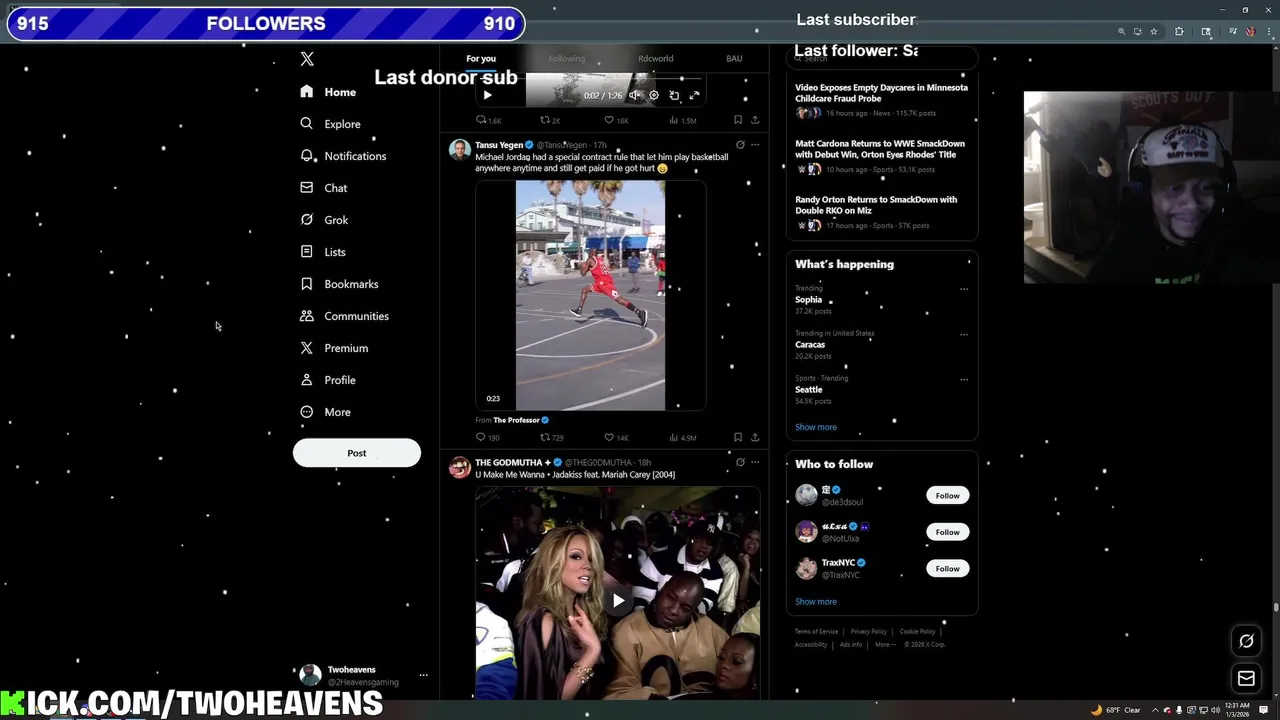View analytics of post with 1.5M views
Screen dimensions: 1280x720
click(x=683, y=120)
